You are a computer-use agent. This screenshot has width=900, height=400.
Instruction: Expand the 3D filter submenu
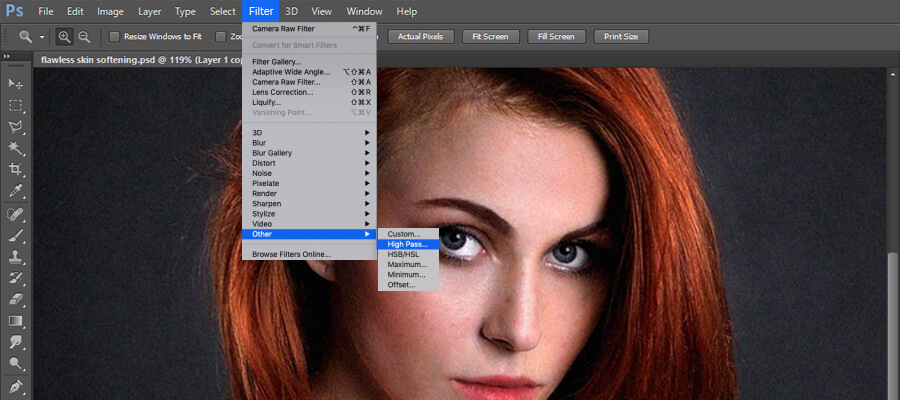coord(309,133)
